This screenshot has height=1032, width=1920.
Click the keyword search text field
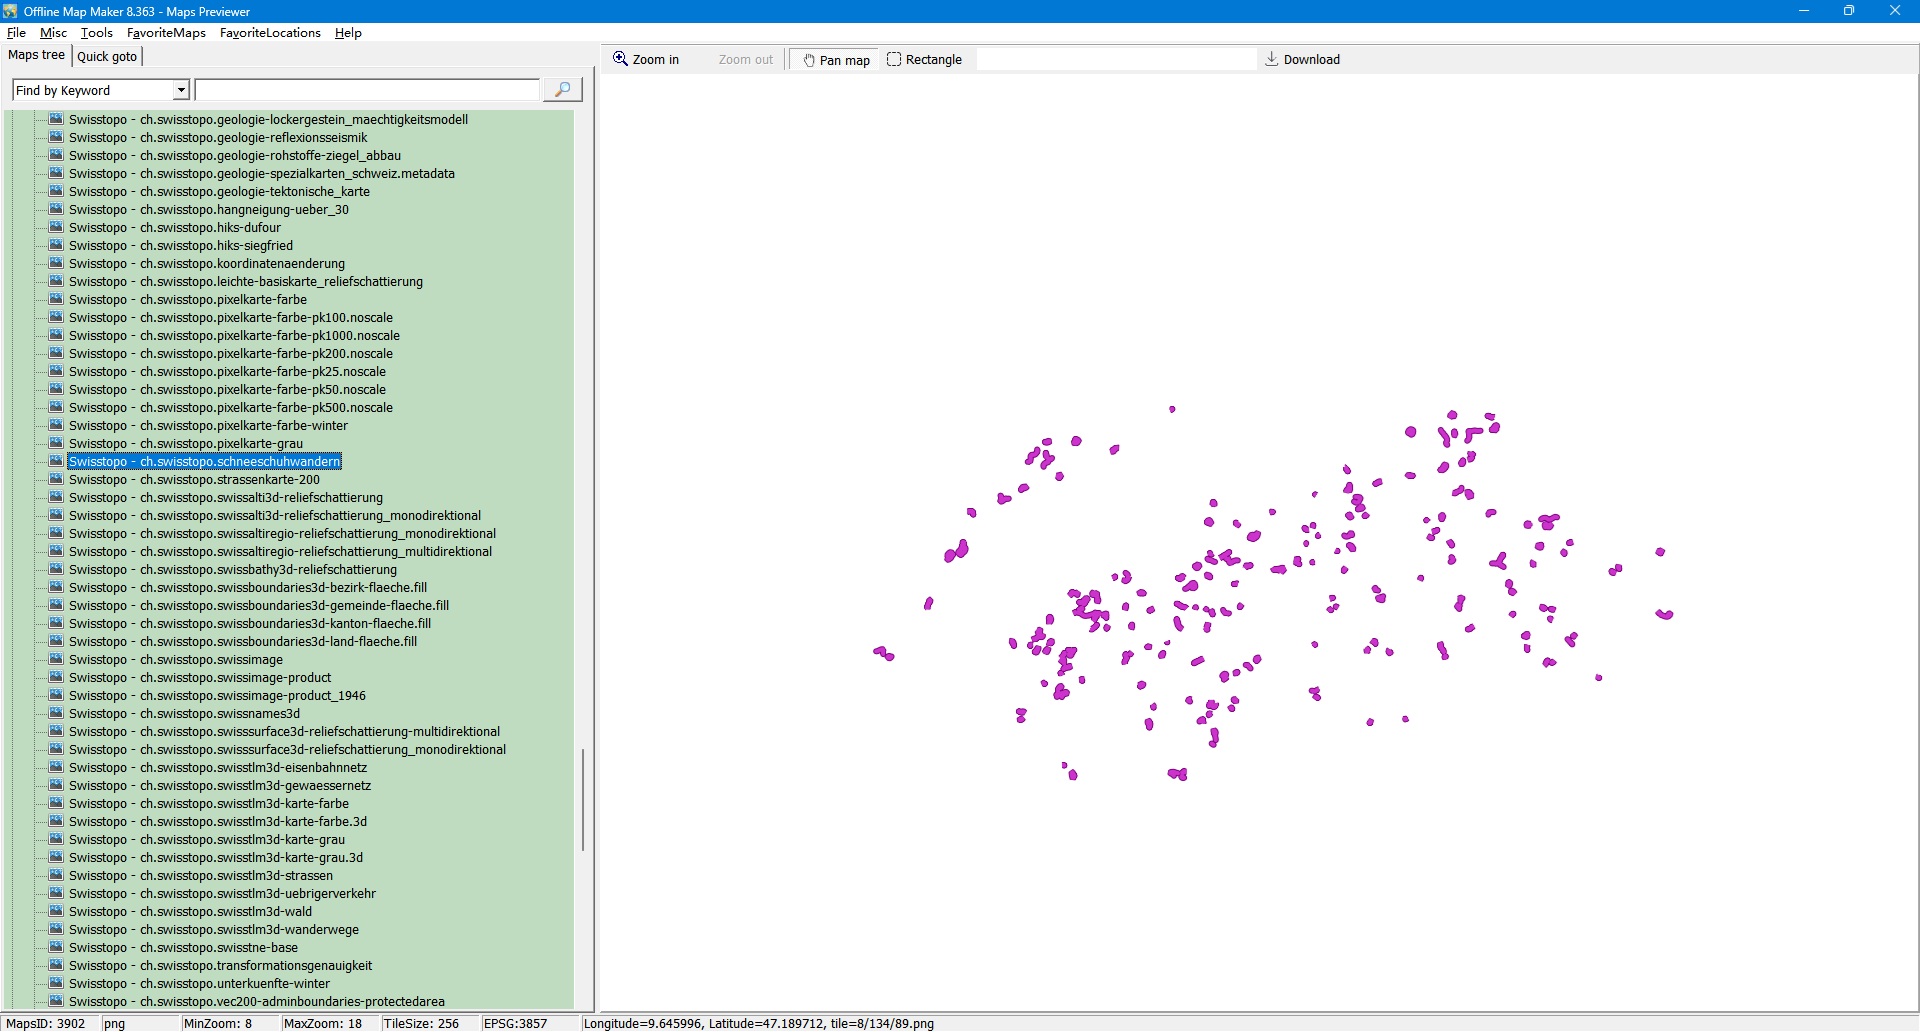(x=367, y=90)
